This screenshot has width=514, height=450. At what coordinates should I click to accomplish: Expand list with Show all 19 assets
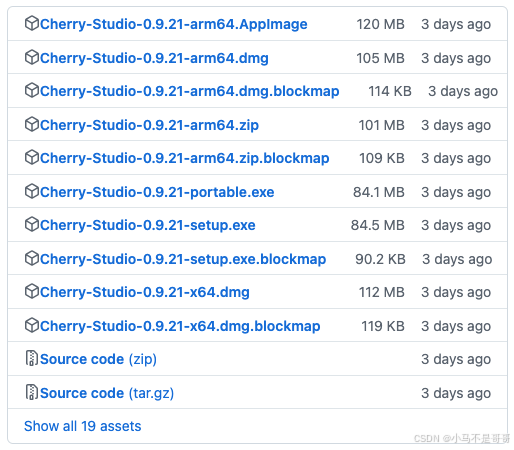[x=83, y=426]
